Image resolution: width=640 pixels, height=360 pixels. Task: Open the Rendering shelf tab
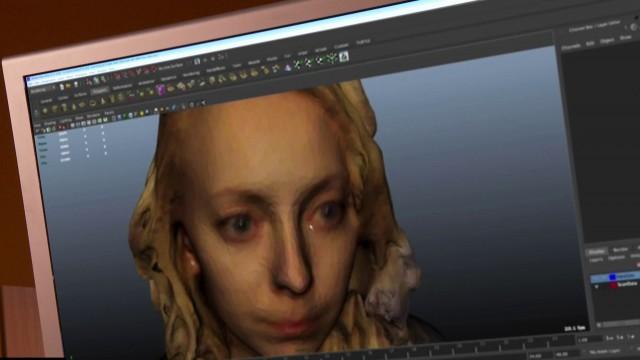(191, 74)
